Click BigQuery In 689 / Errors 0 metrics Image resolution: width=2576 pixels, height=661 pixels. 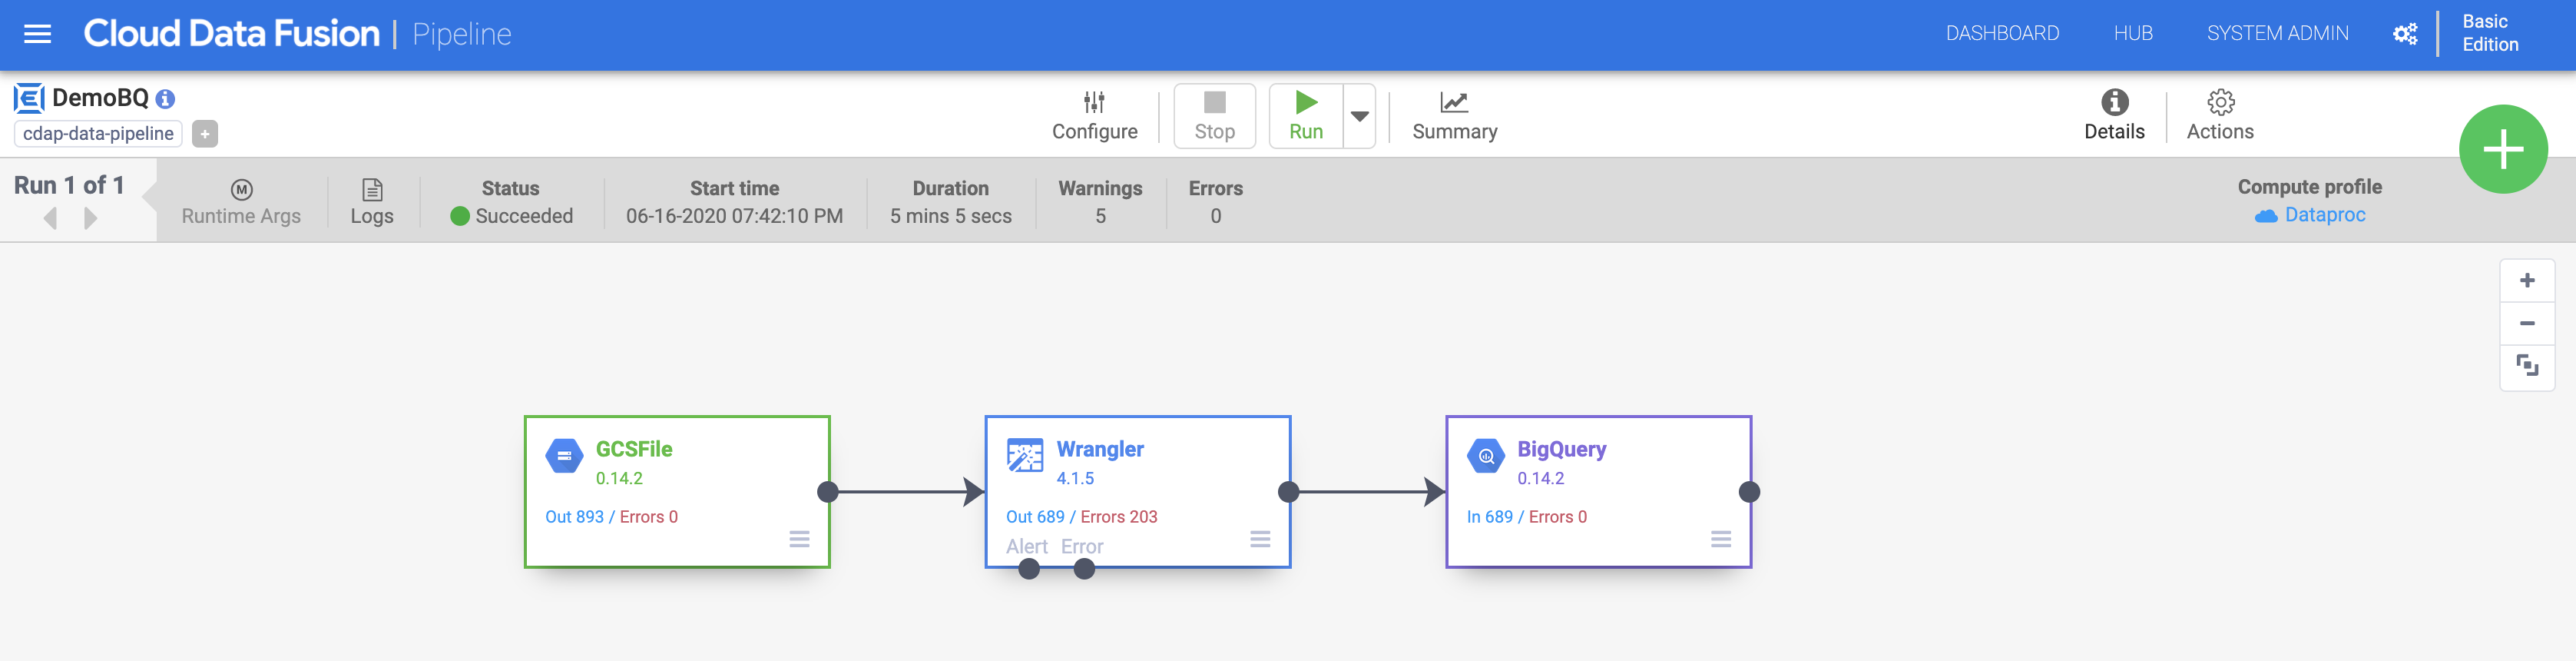tap(1526, 517)
